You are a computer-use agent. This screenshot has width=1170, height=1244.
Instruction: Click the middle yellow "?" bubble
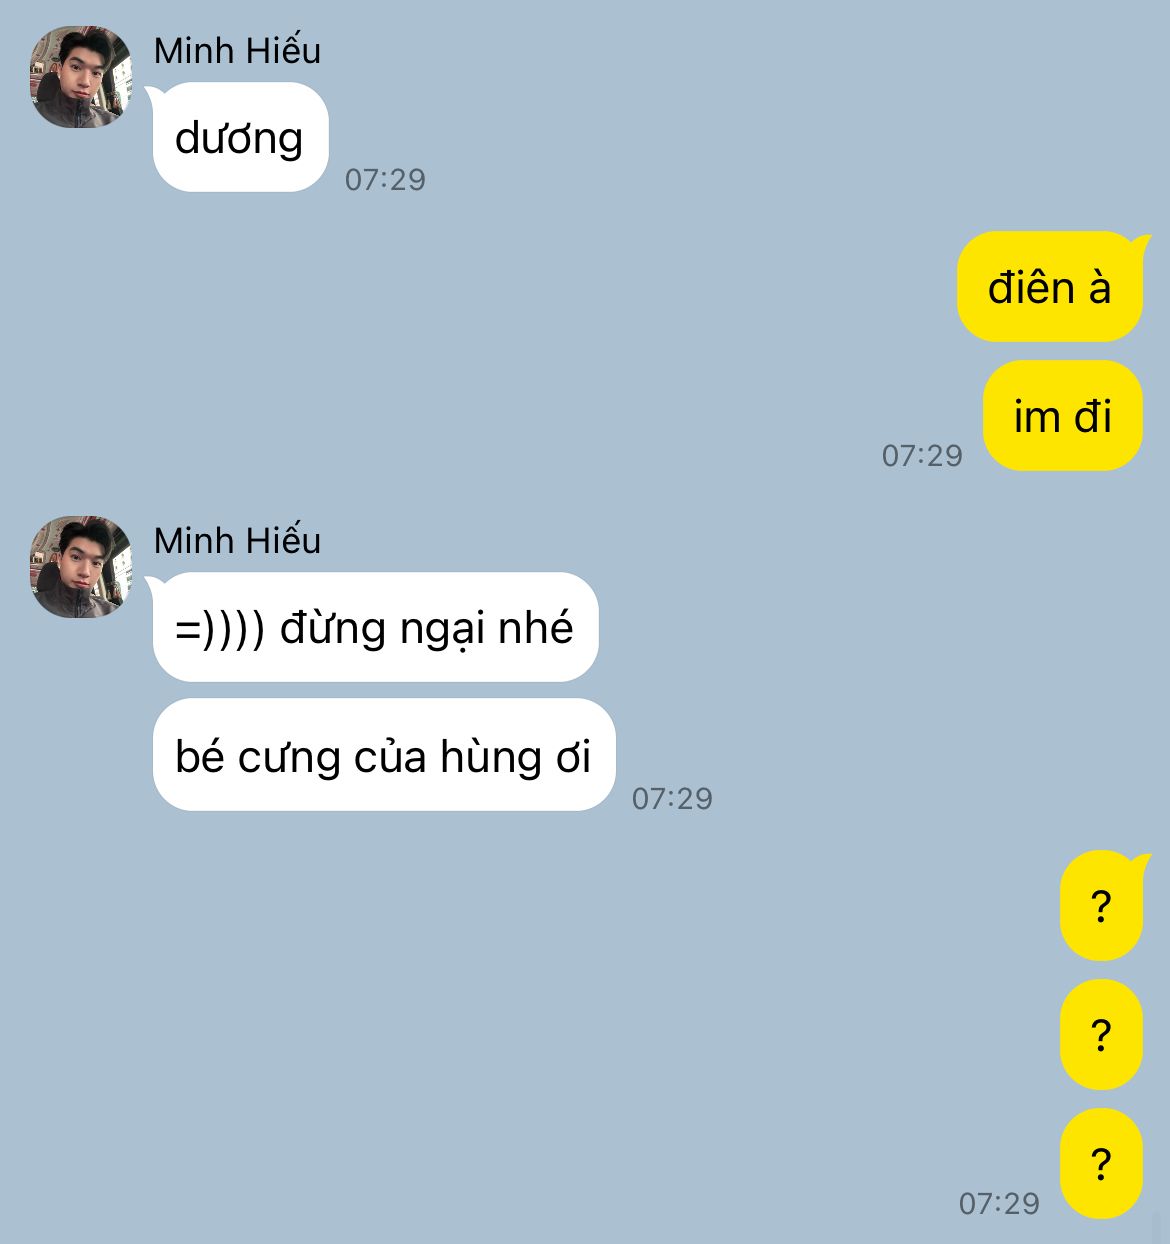(1101, 1035)
